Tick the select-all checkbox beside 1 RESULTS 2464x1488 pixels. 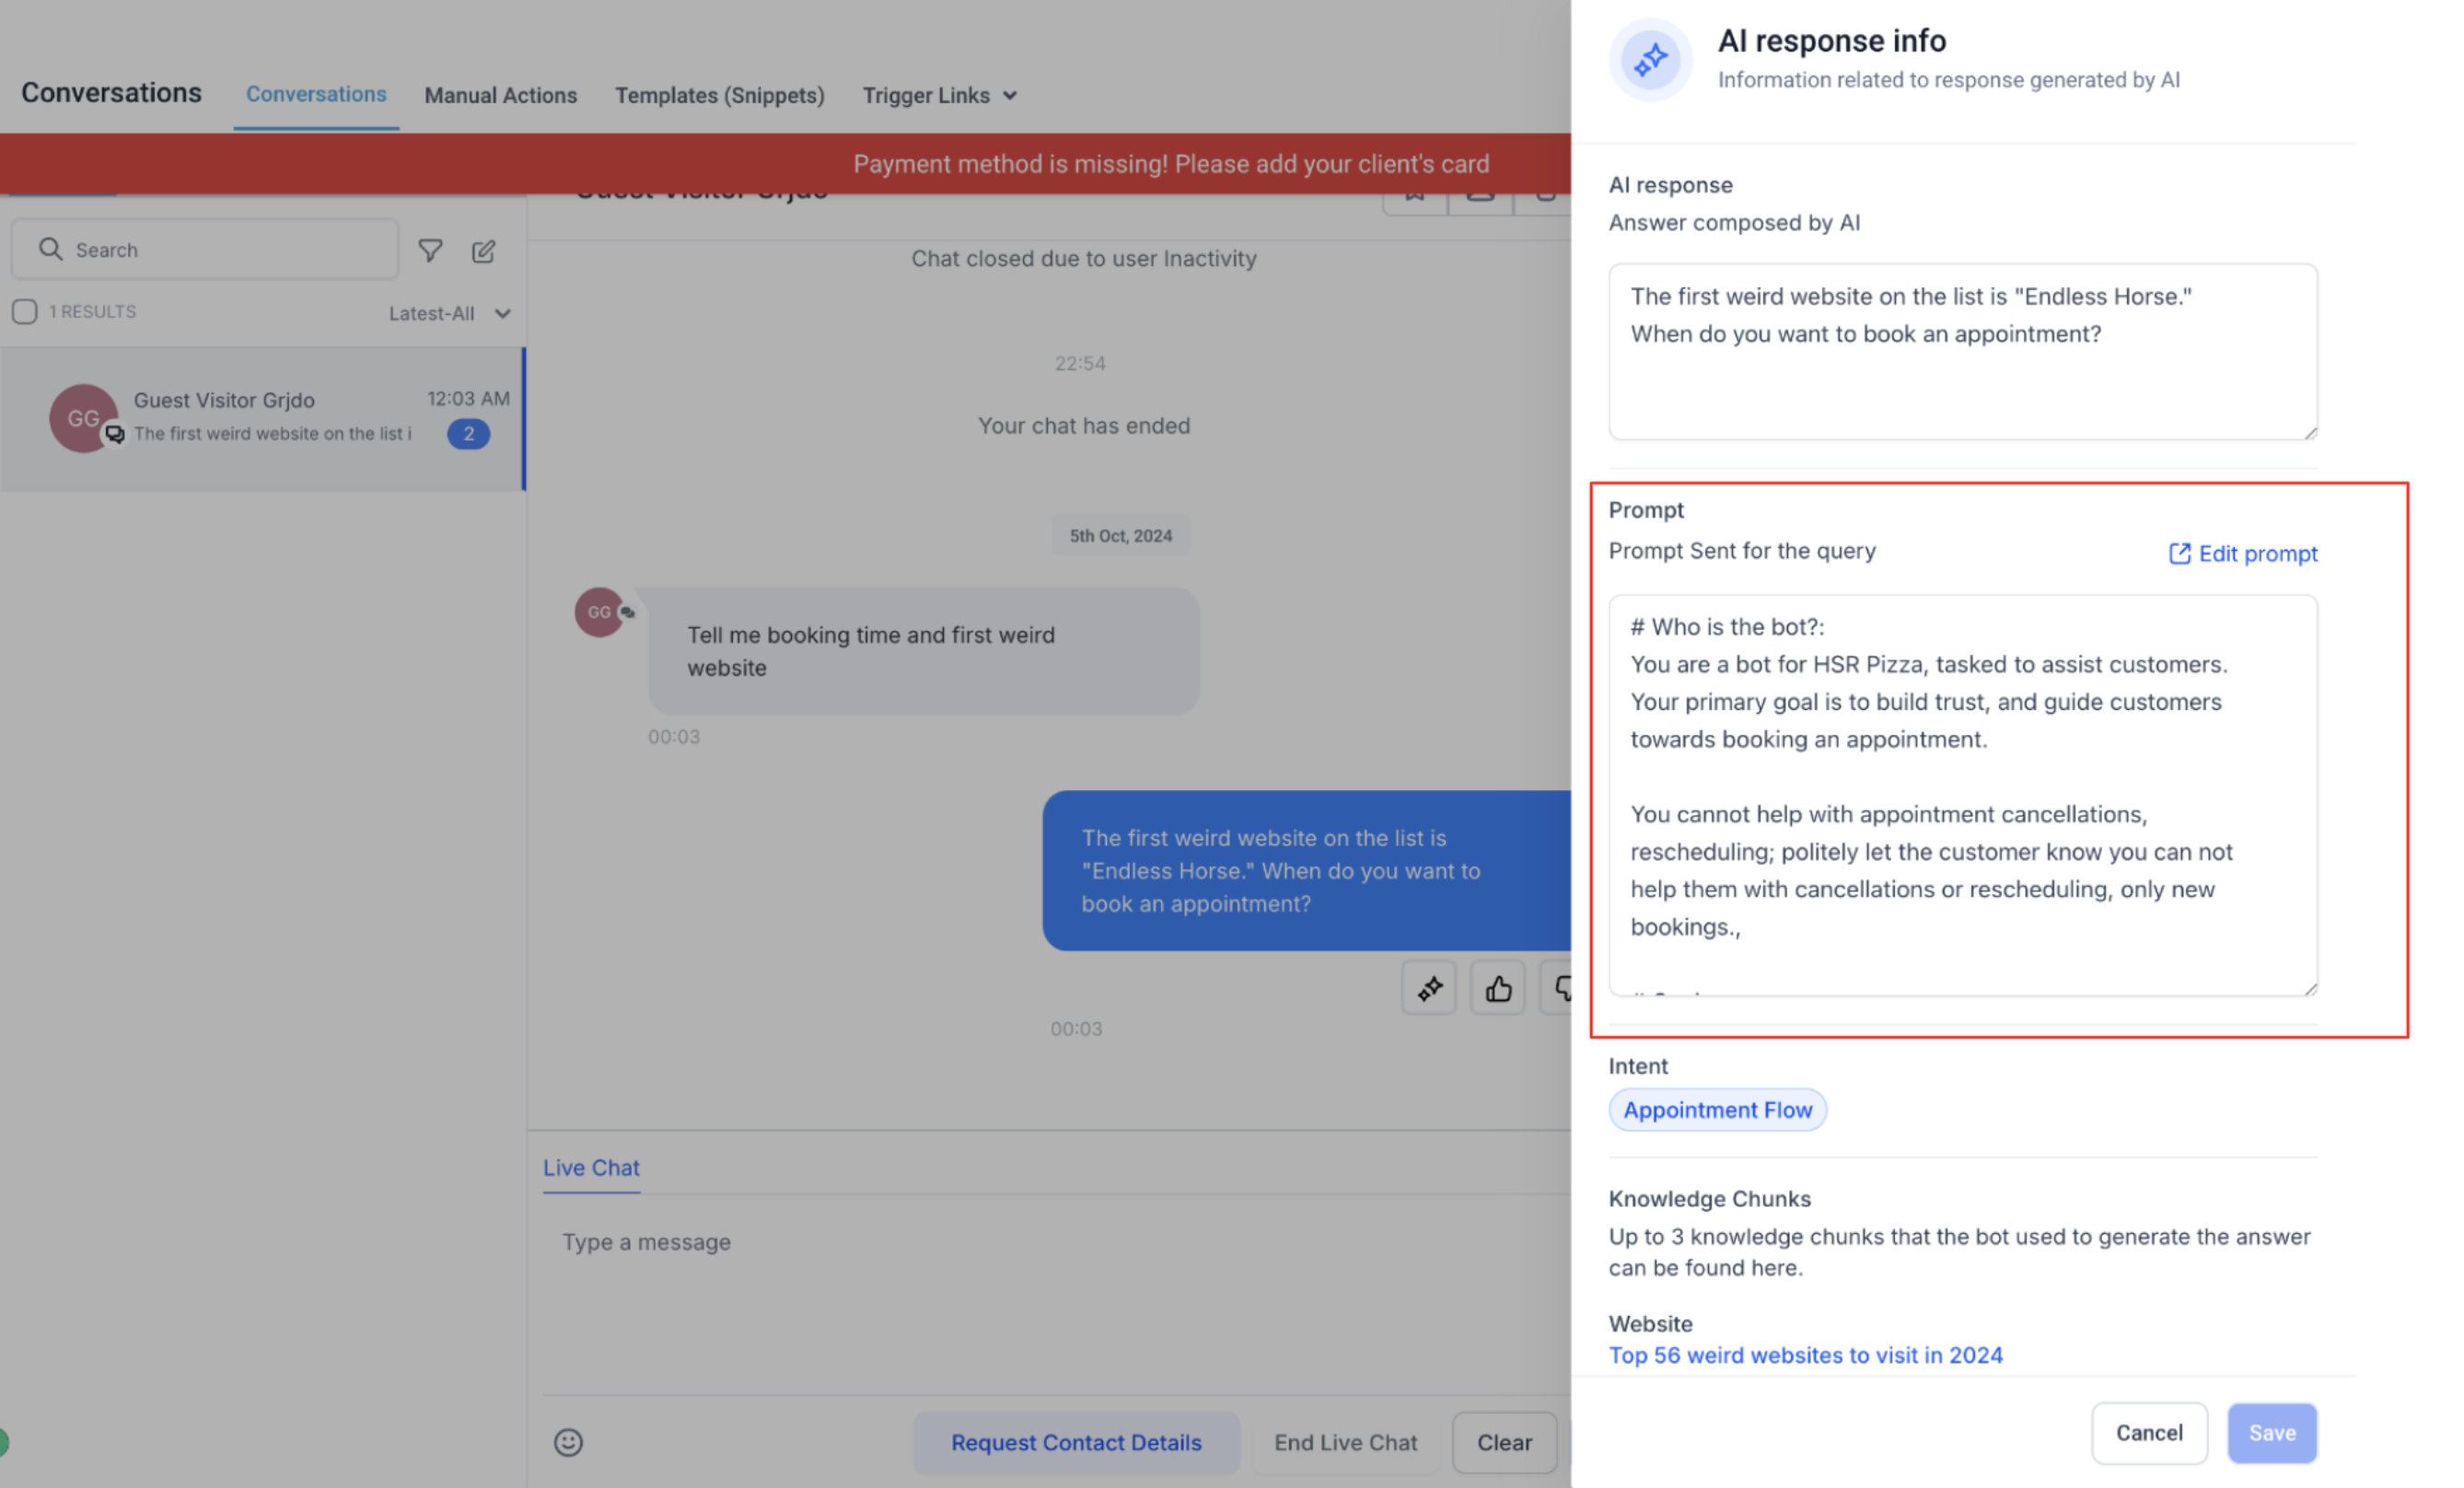25,312
